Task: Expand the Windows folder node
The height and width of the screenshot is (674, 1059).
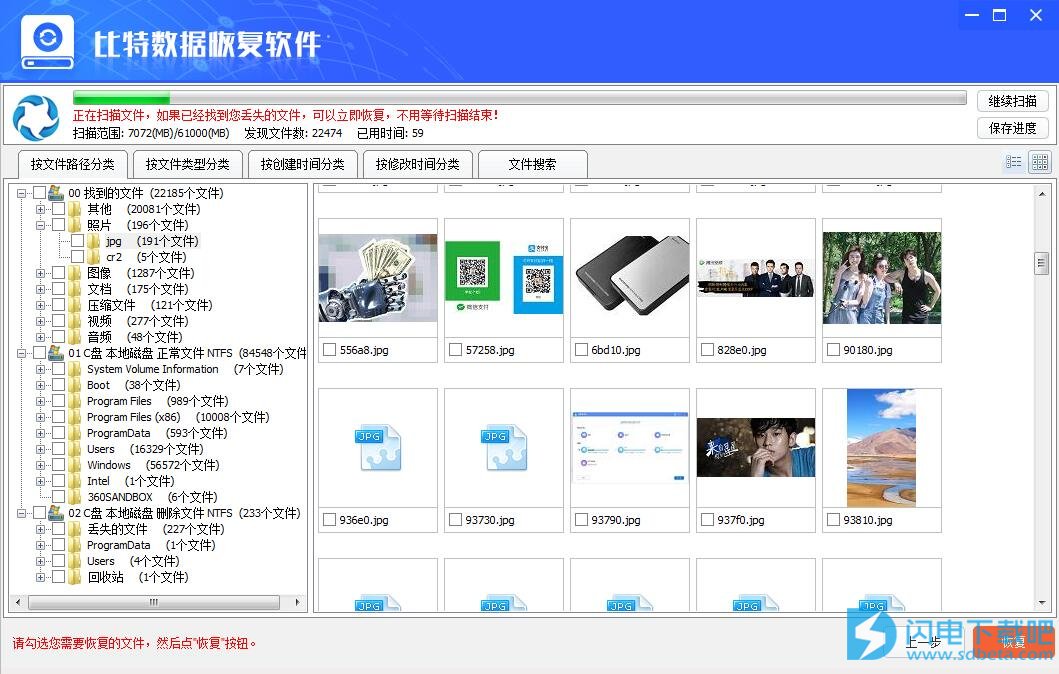Action: [x=41, y=465]
